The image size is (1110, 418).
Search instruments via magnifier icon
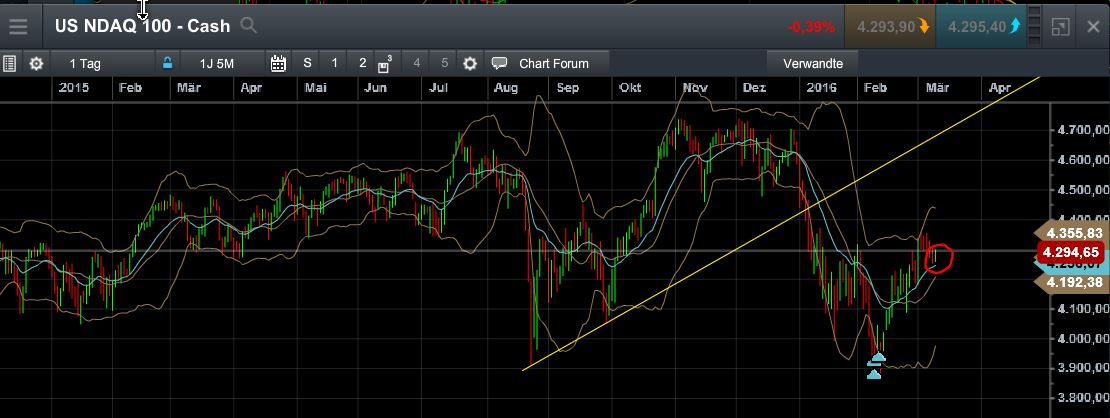click(x=248, y=26)
